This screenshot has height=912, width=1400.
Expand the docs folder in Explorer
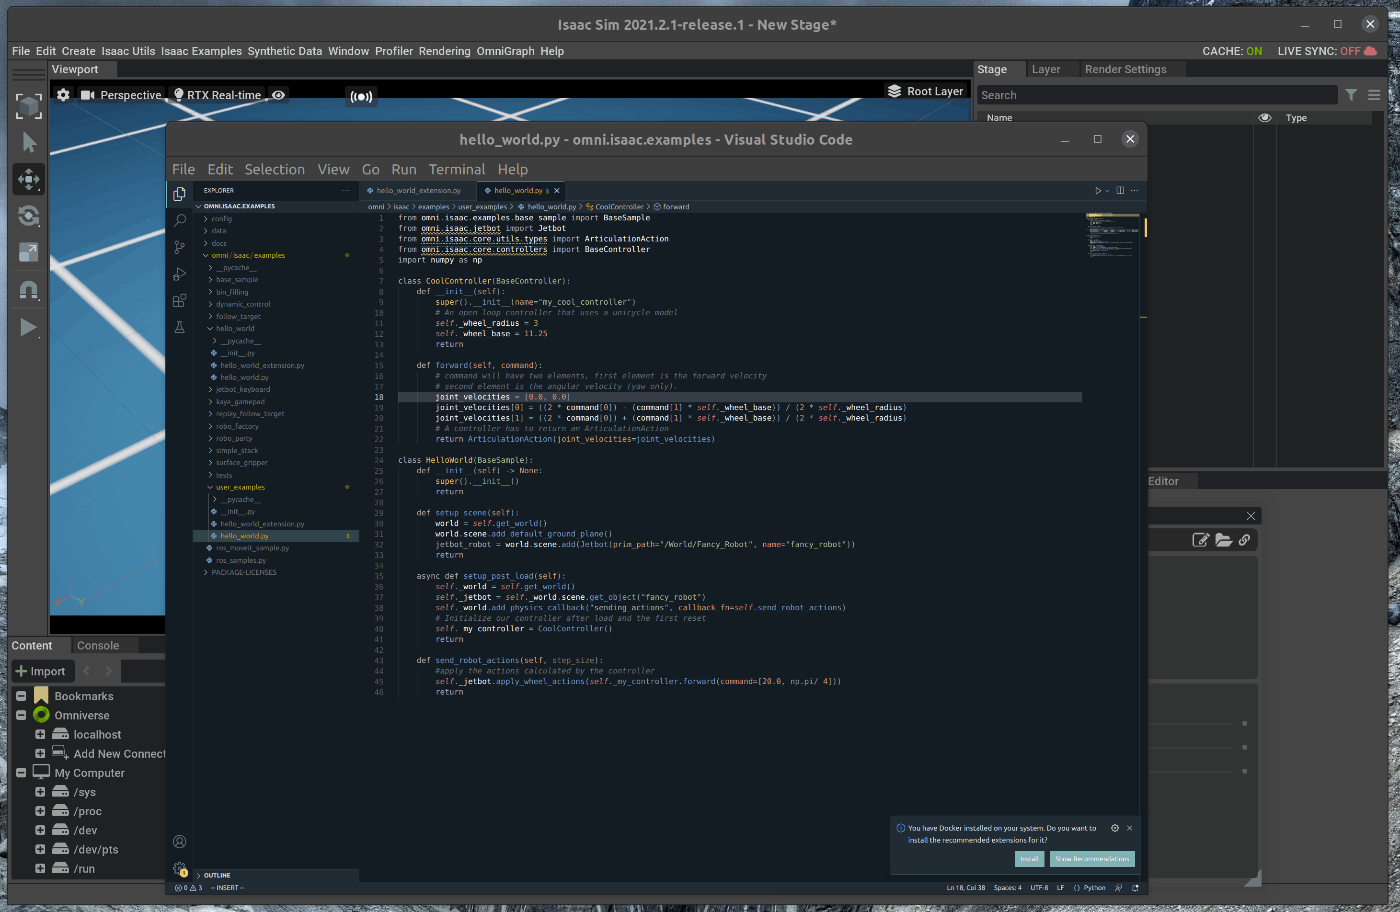pos(219,243)
